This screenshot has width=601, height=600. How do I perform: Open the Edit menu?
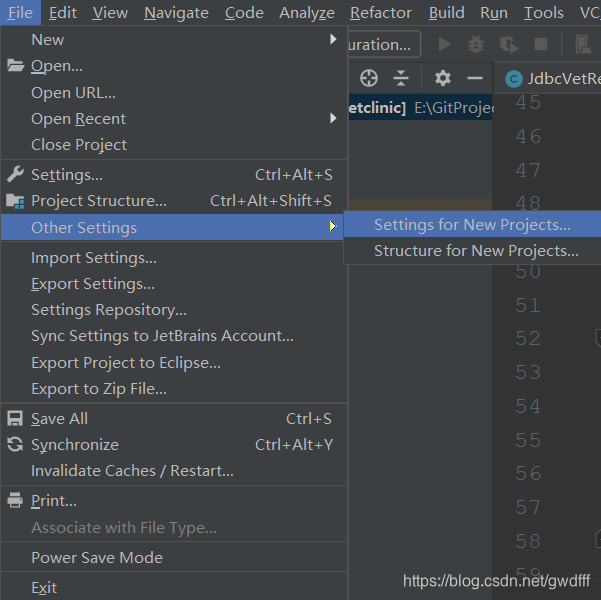(63, 13)
